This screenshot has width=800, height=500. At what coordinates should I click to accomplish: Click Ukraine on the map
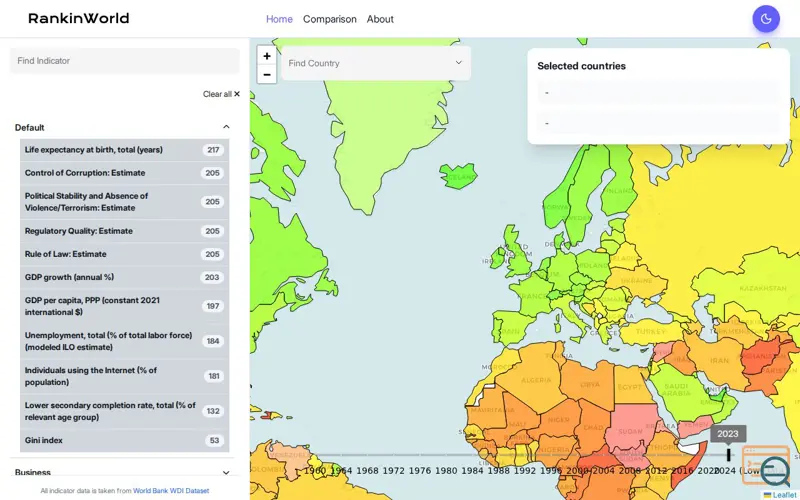pyautogui.click(x=637, y=281)
